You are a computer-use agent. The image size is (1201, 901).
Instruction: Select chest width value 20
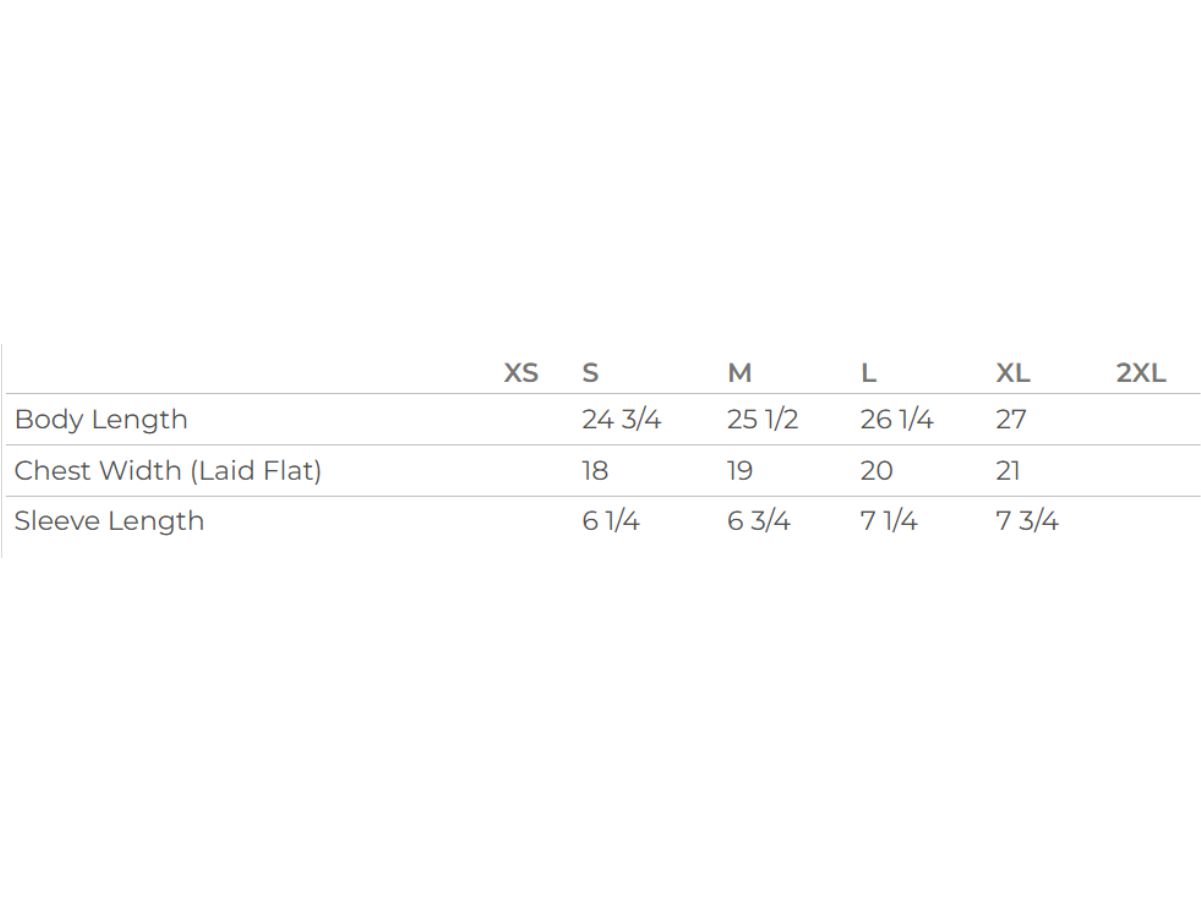tap(876, 470)
